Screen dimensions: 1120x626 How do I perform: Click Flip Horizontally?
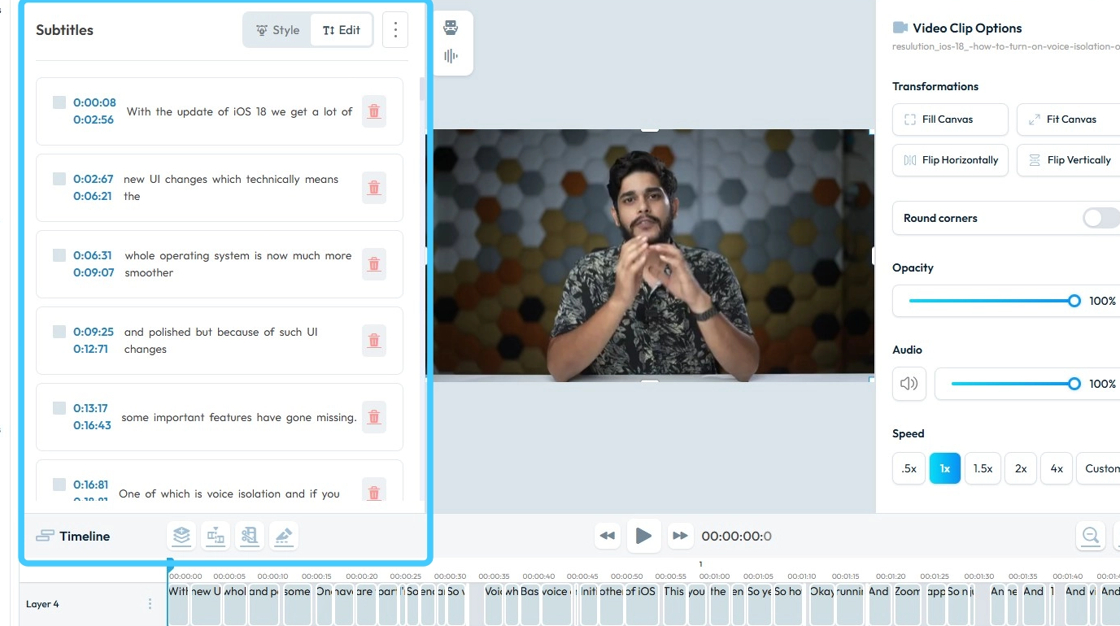(950, 160)
